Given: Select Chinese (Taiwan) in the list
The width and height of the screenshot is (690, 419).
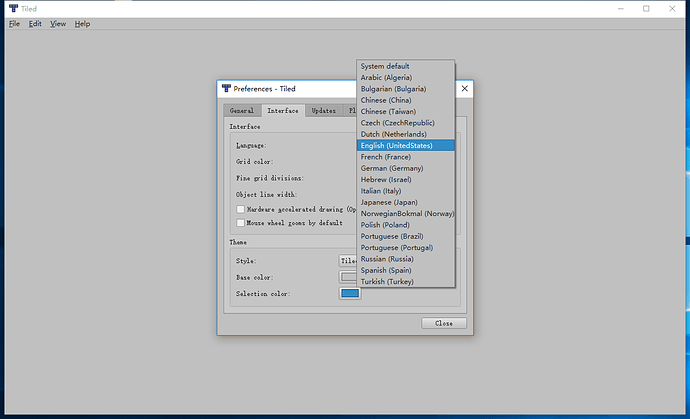Looking at the screenshot, I should click(x=405, y=111).
